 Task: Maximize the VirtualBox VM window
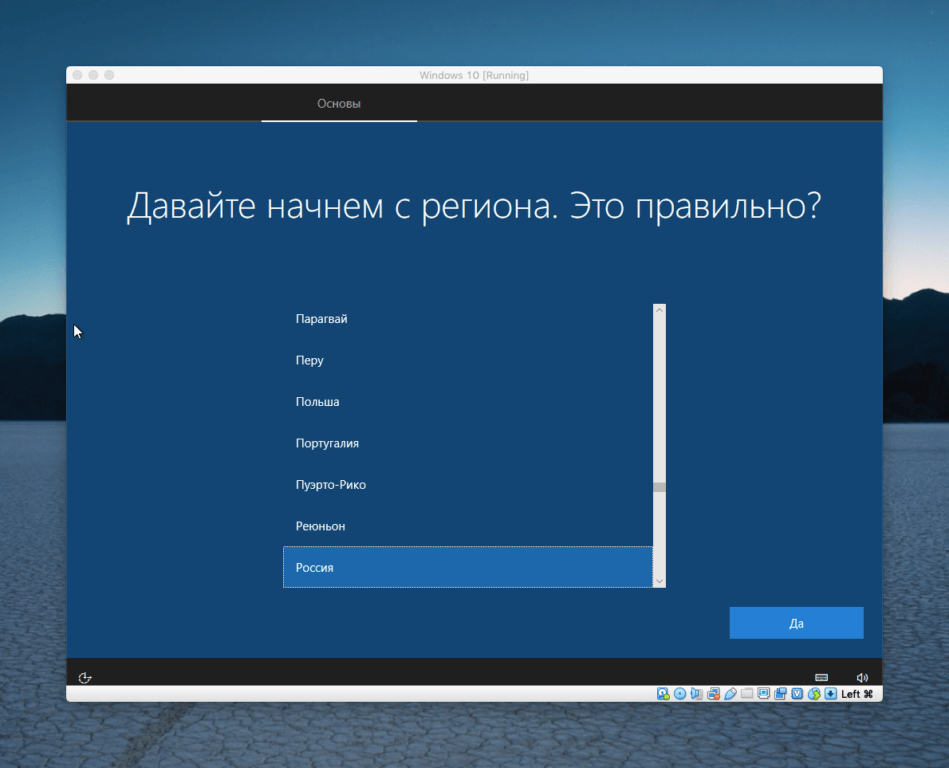tap(109, 75)
